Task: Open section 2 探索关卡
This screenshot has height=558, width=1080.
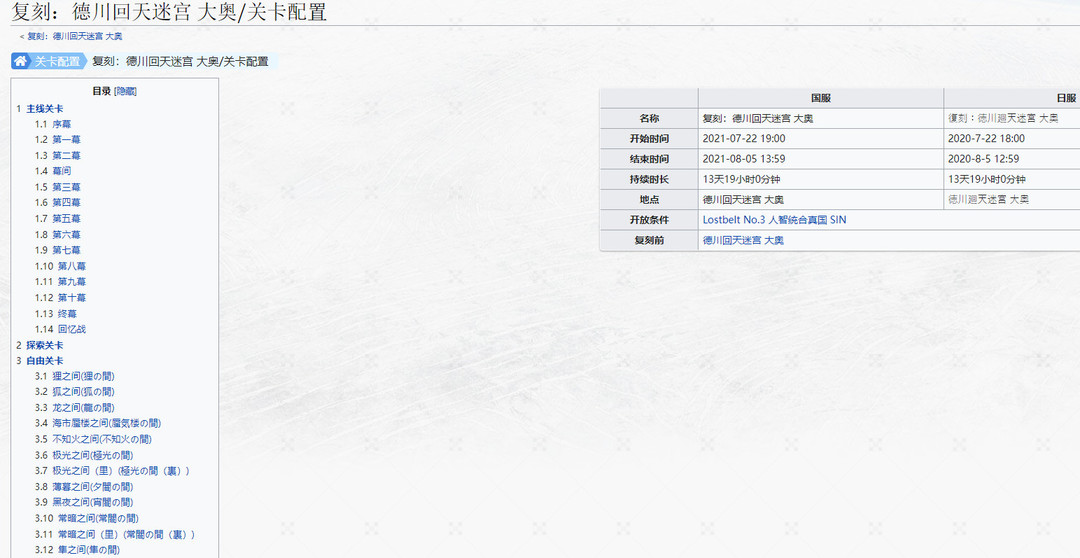Action: pyautogui.click(x=44, y=345)
